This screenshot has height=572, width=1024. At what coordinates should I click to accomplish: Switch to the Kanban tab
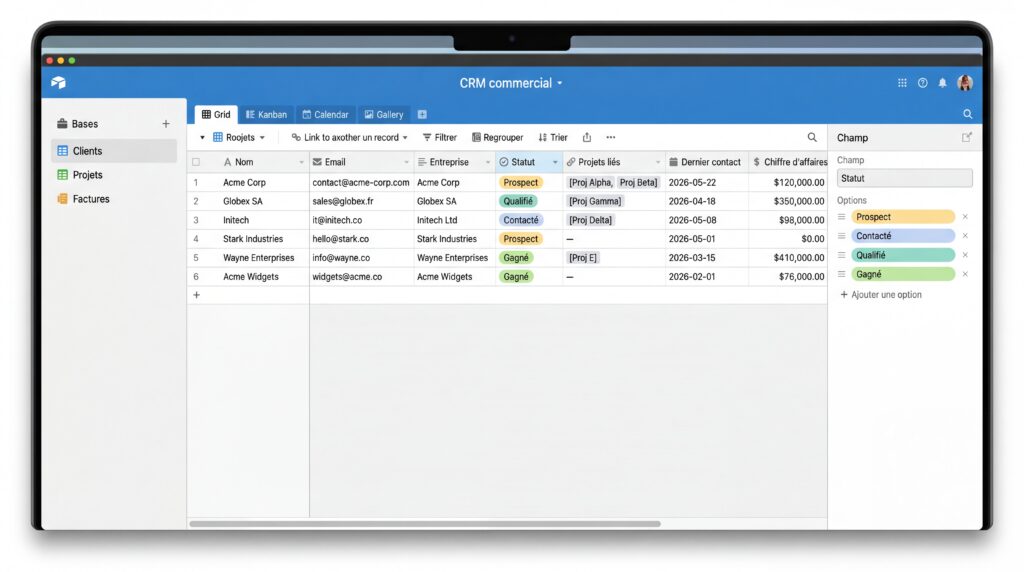[x=266, y=114]
